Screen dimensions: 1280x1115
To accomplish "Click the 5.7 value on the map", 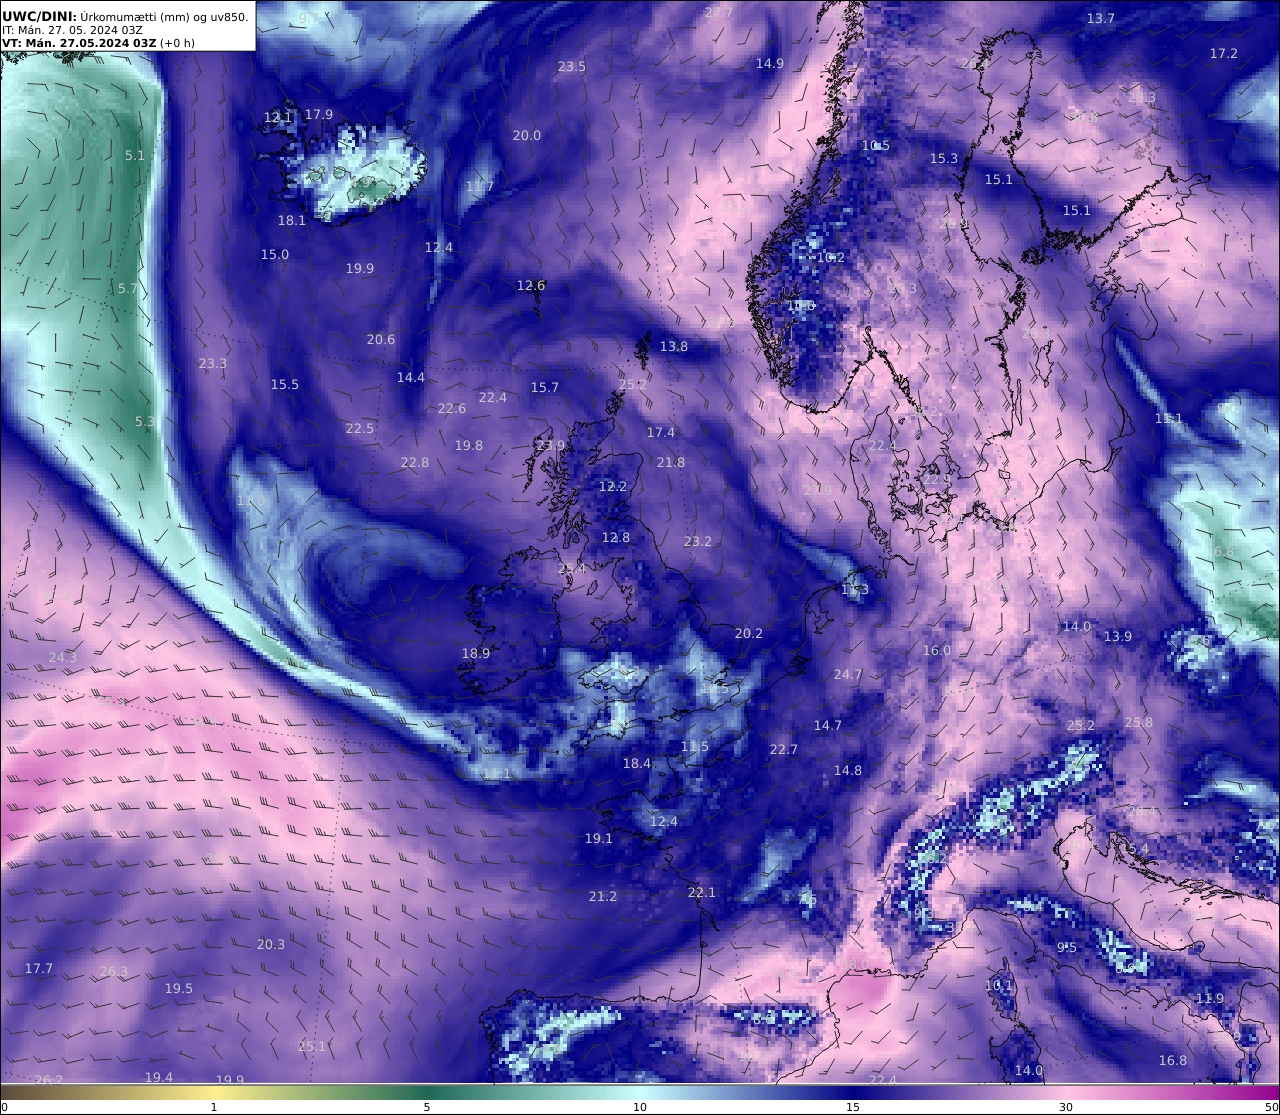I will [x=128, y=288].
